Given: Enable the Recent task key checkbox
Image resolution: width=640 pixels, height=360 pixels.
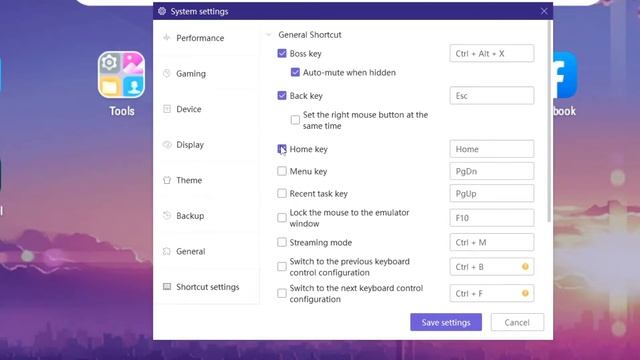Looking at the screenshot, I should 282,193.
